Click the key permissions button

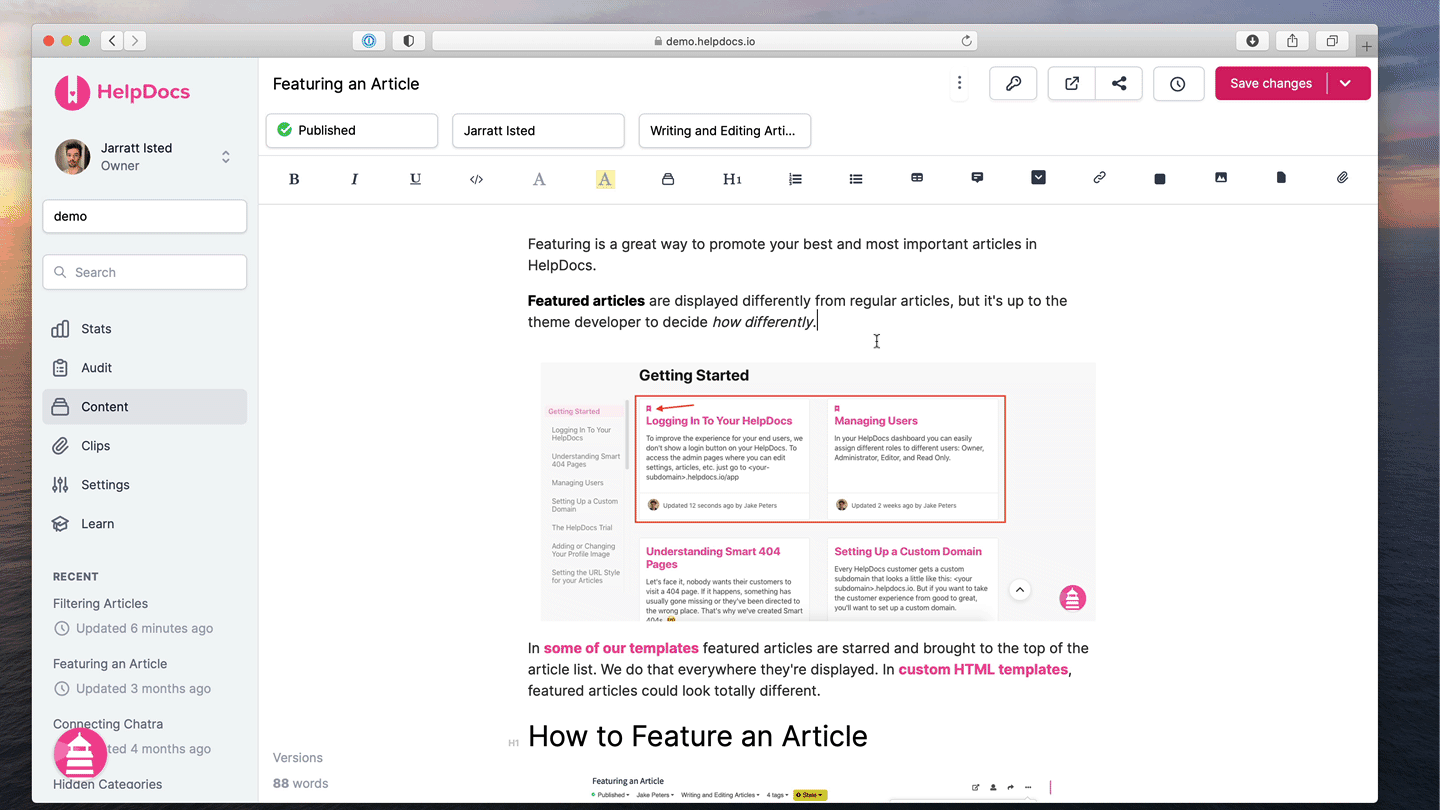click(x=1013, y=84)
